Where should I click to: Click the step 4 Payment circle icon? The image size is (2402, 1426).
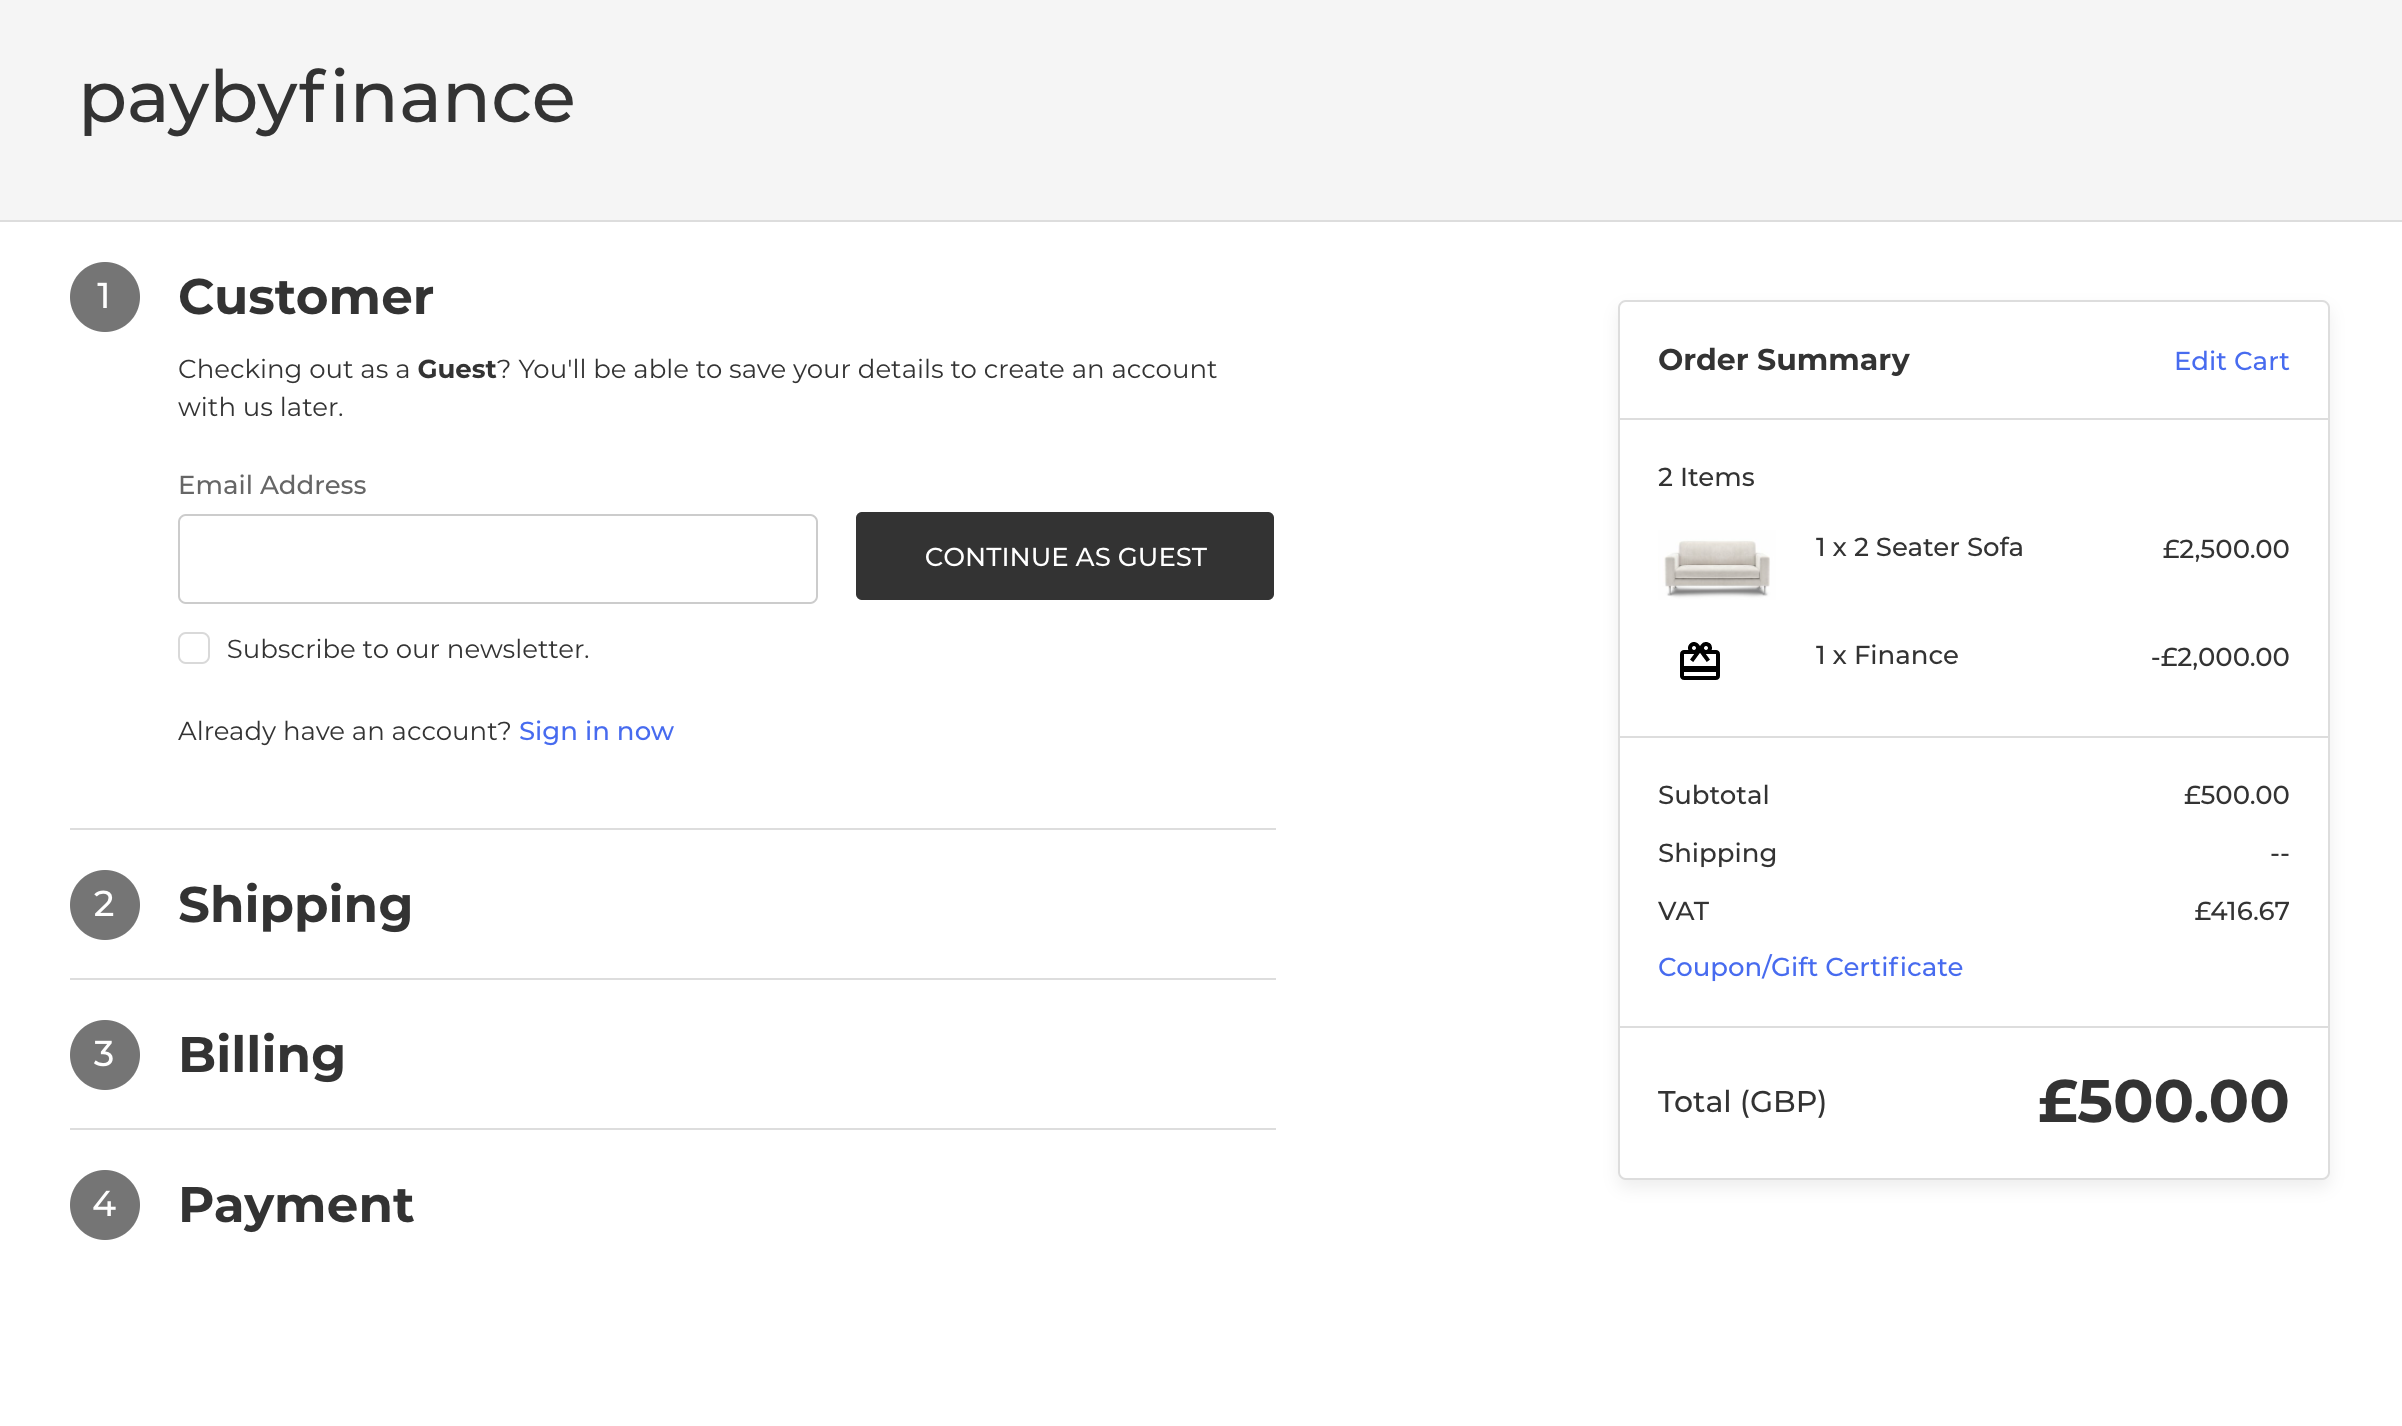pyautogui.click(x=104, y=1205)
